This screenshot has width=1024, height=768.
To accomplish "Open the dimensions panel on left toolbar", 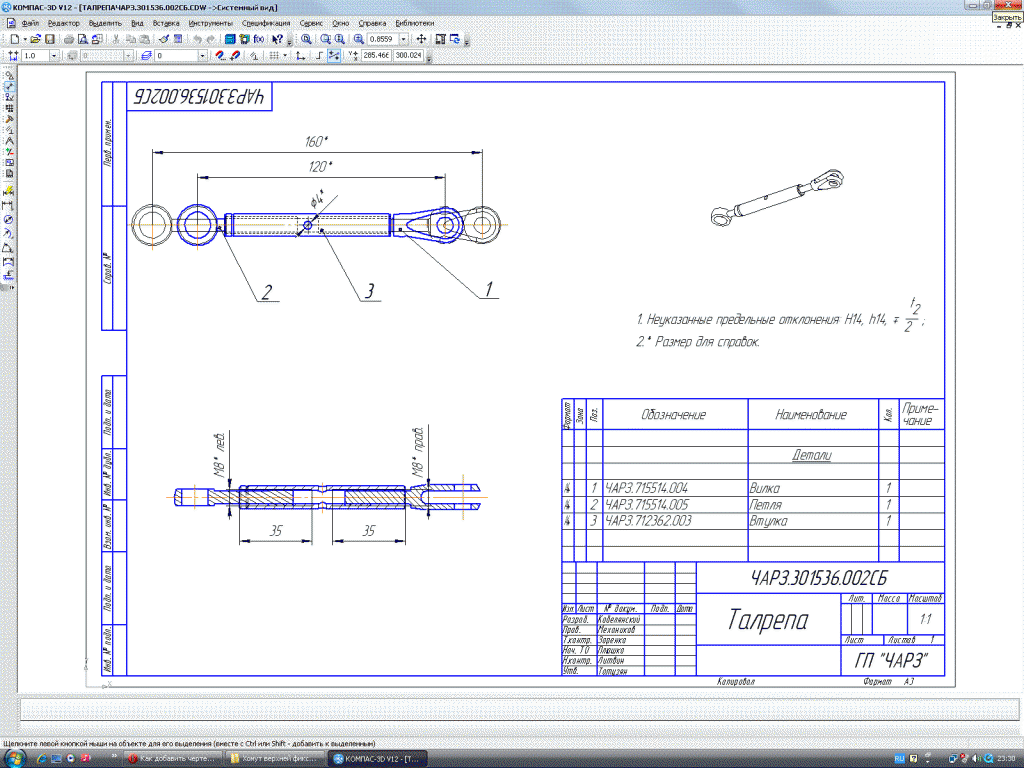I will (x=9, y=86).
